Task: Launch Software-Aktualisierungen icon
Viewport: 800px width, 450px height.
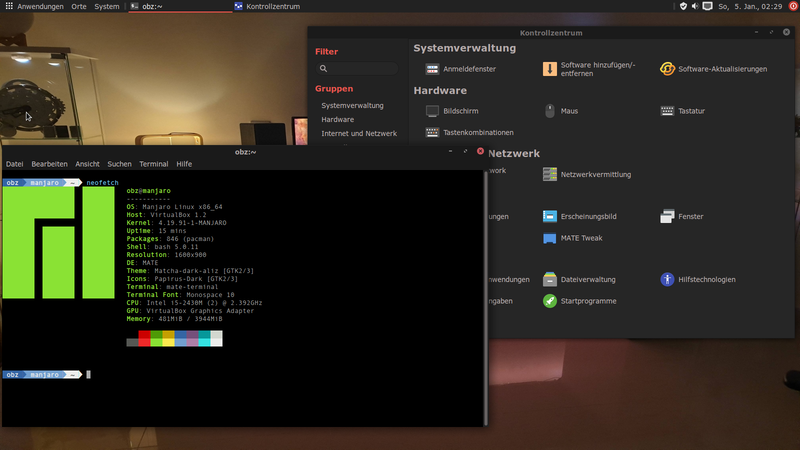Action: pos(667,69)
